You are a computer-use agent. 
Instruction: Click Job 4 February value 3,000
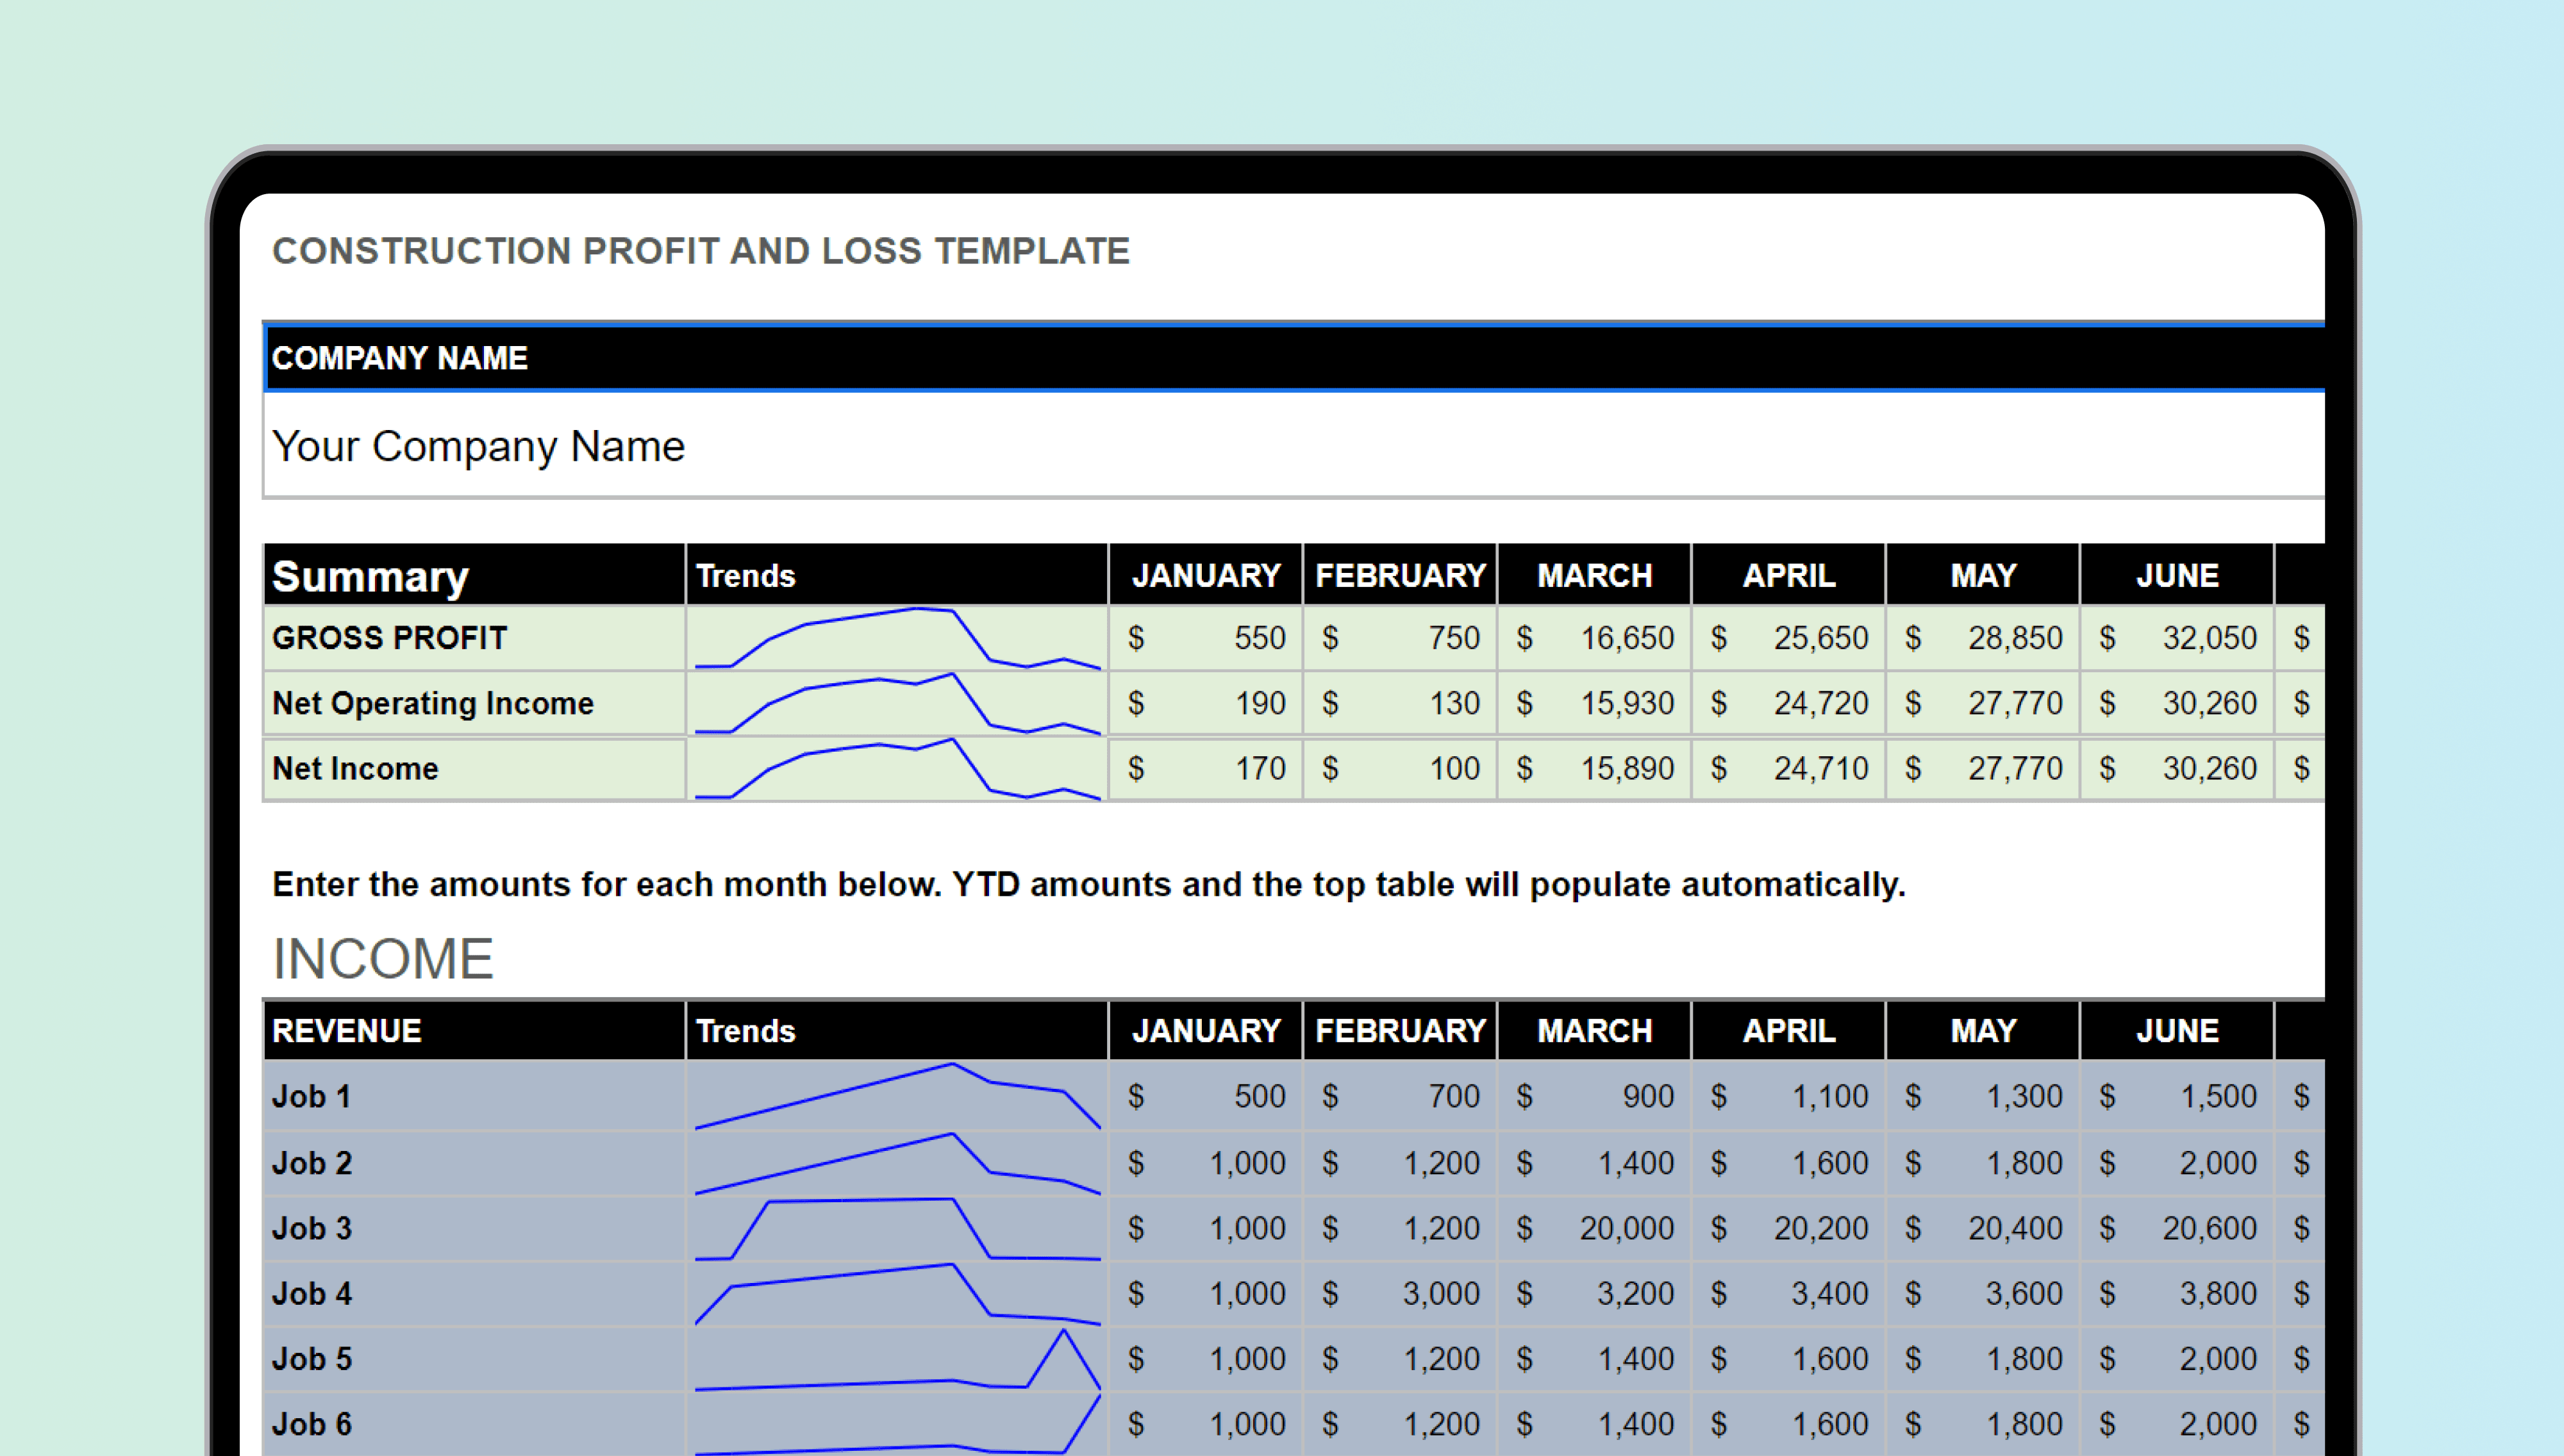click(x=1400, y=1293)
